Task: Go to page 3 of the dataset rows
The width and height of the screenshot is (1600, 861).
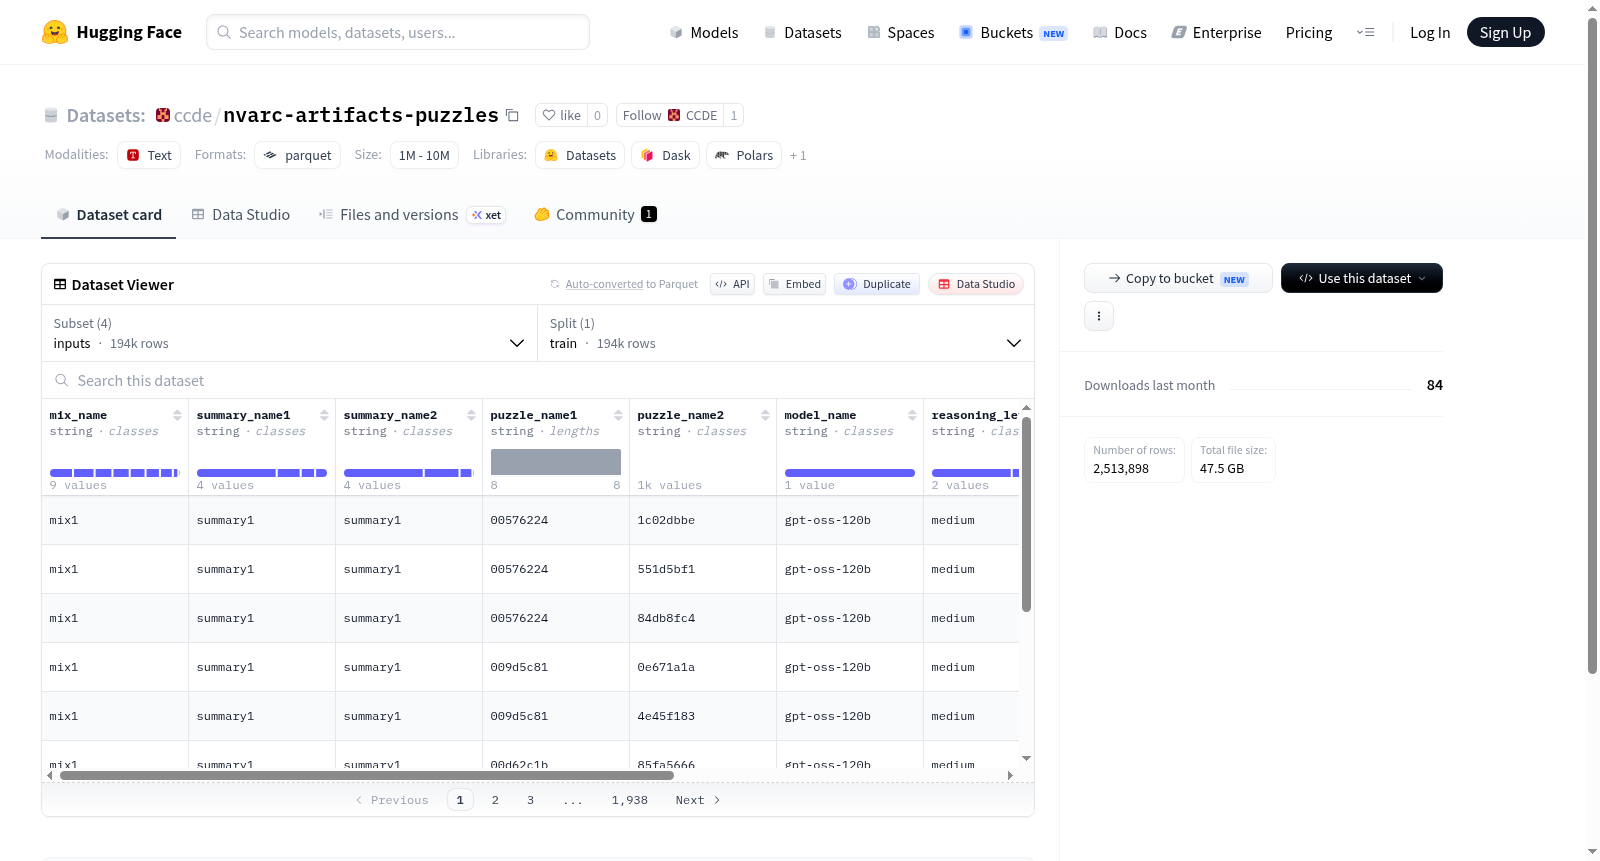Action: point(530,800)
